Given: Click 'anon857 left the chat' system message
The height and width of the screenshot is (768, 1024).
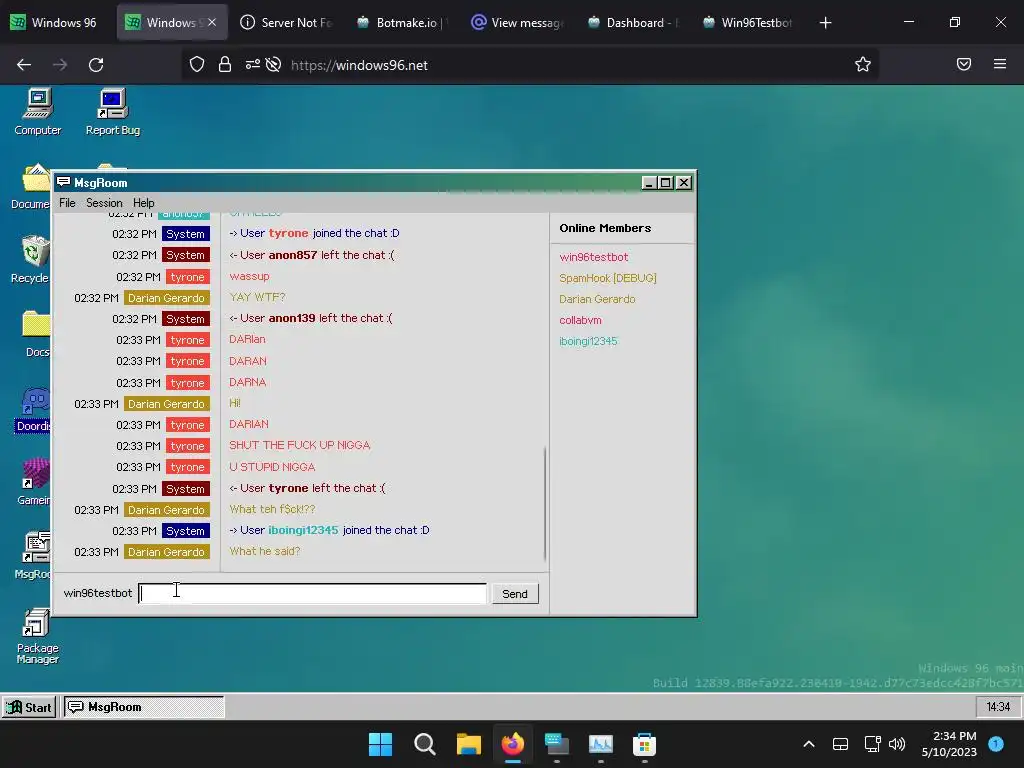Looking at the screenshot, I should click(x=312, y=255).
